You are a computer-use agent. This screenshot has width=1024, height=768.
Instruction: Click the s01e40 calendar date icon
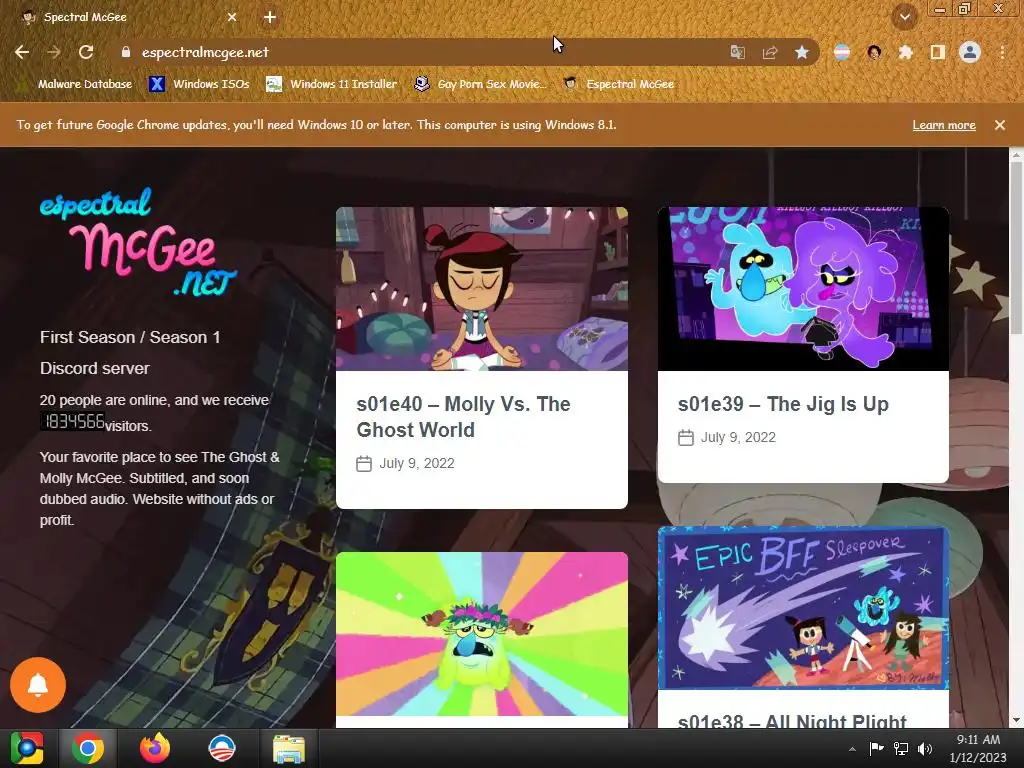coord(364,464)
